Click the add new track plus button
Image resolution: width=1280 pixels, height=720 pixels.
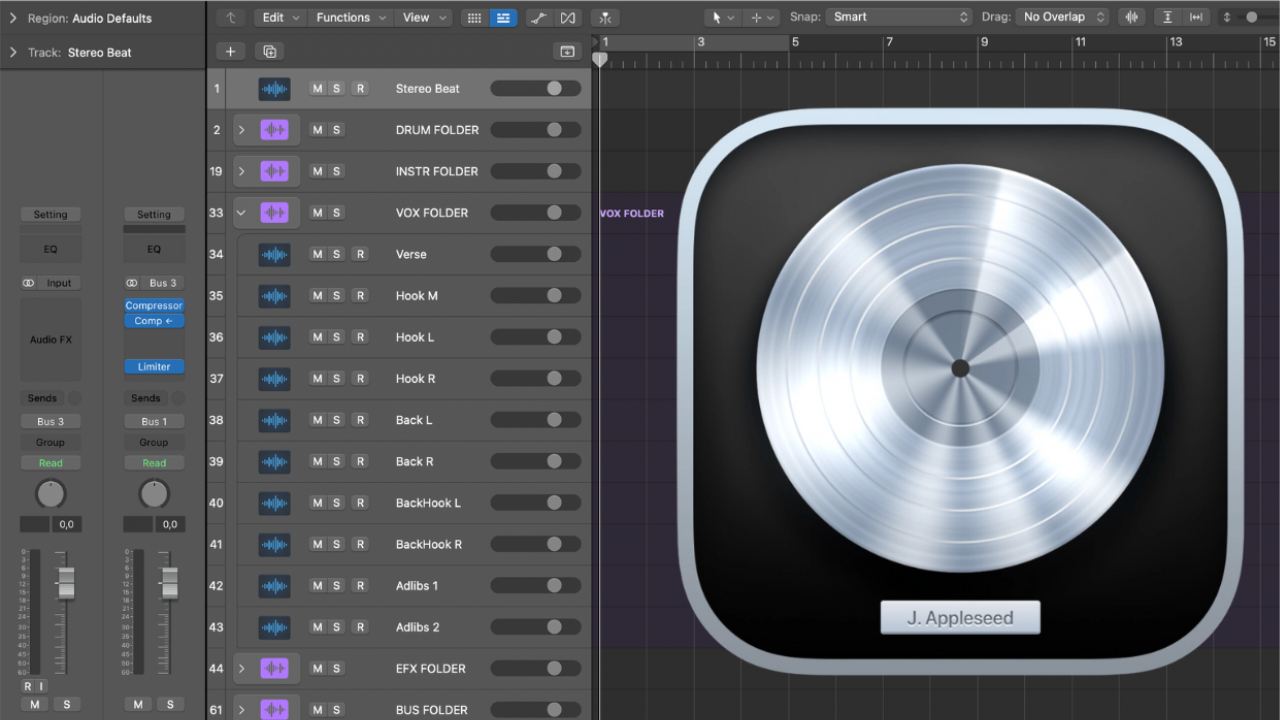(x=230, y=52)
